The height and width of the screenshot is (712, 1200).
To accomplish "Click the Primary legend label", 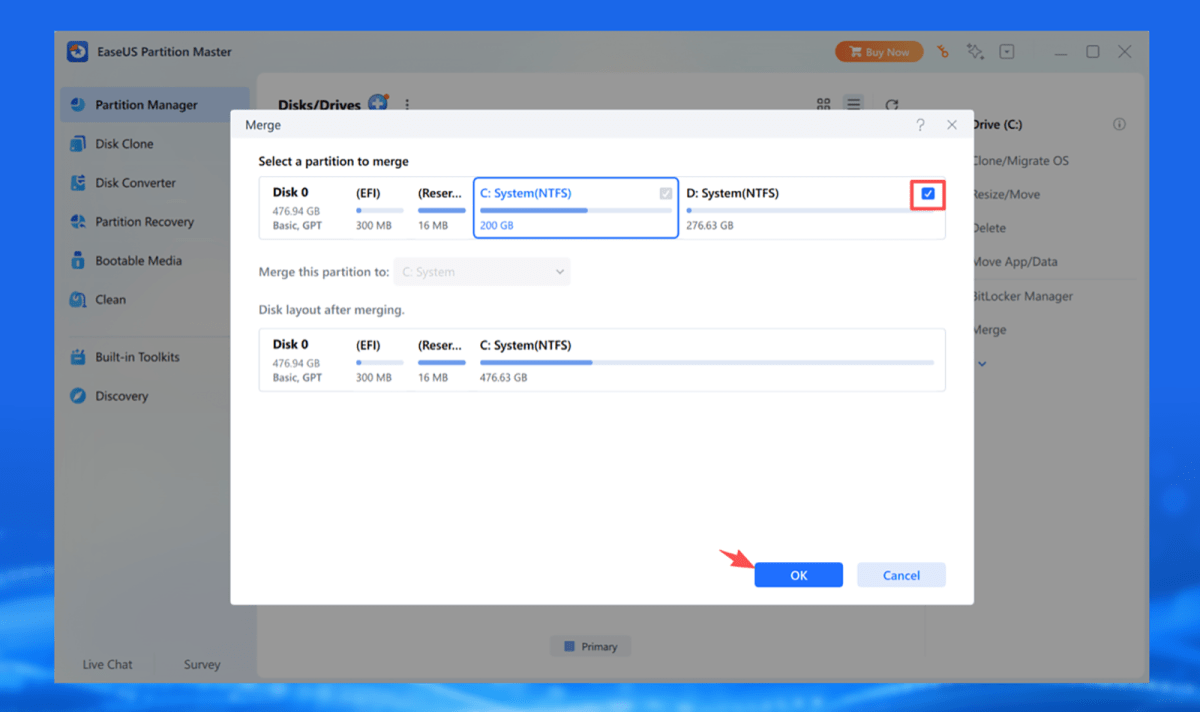I will point(599,647).
